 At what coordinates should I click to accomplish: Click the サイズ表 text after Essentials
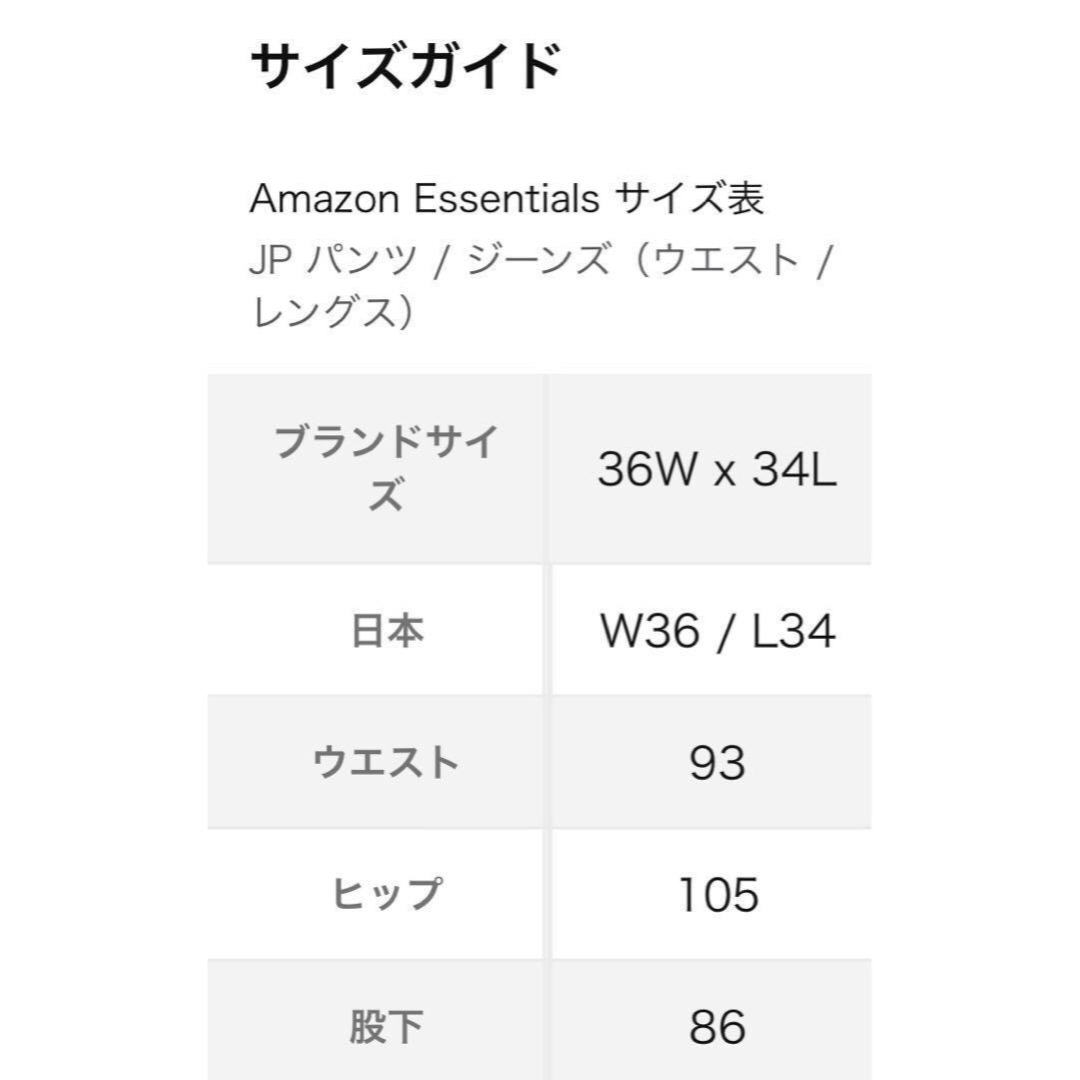coord(689,198)
